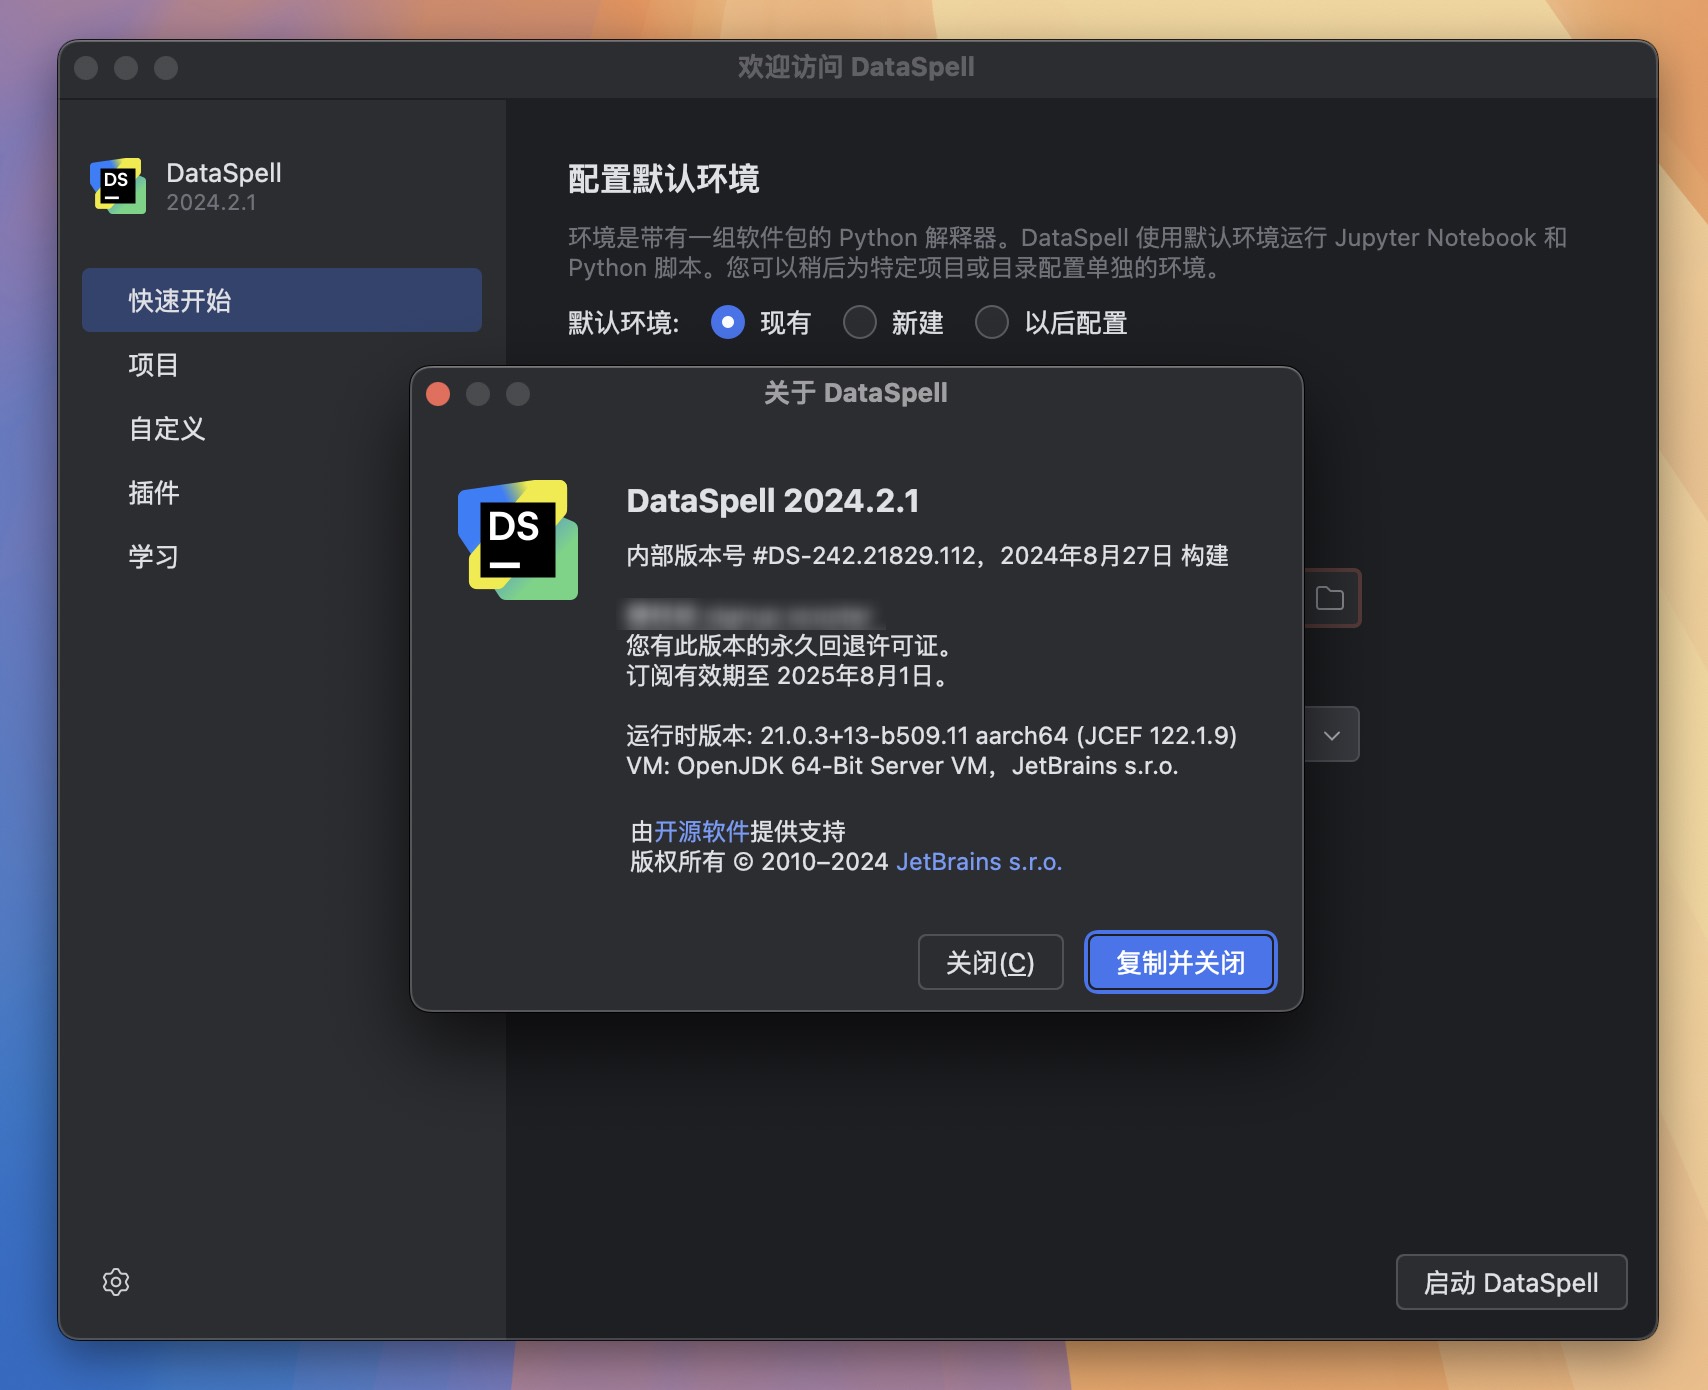
Task: Click the 版权所有 © 2010–2024 text
Action: coord(759,862)
